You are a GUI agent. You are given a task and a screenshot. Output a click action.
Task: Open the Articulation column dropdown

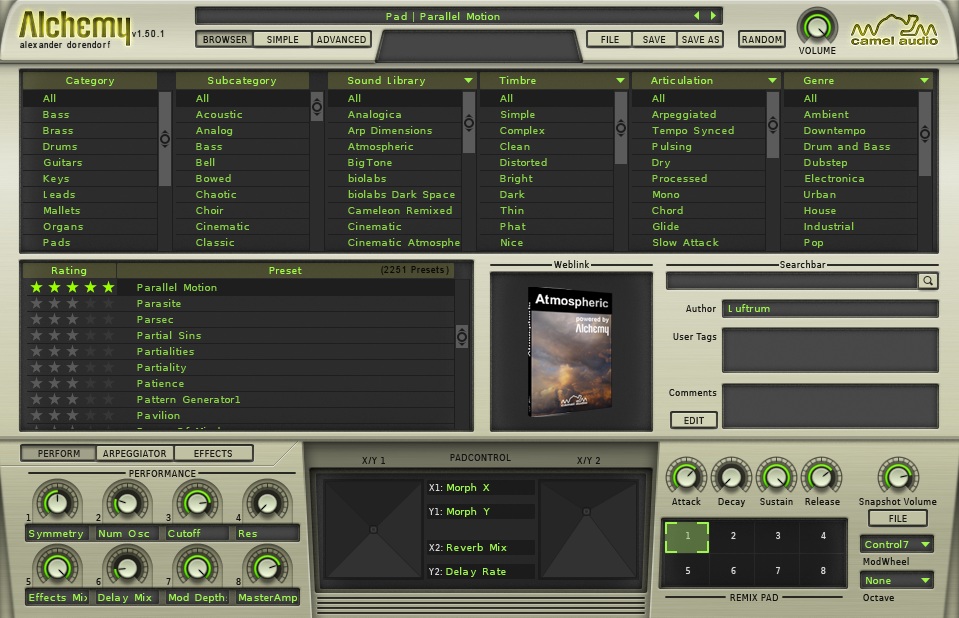click(x=772, y=81)
